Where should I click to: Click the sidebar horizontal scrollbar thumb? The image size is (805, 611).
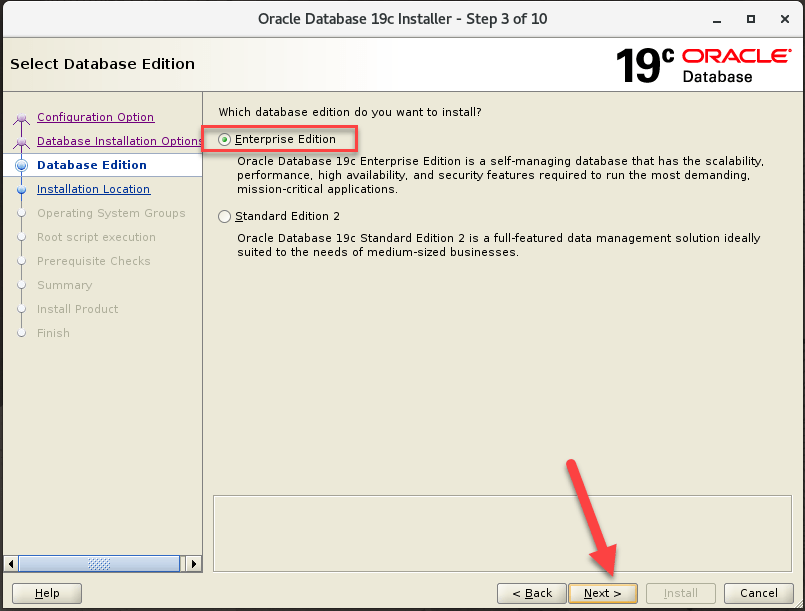(x=100, y=564)
